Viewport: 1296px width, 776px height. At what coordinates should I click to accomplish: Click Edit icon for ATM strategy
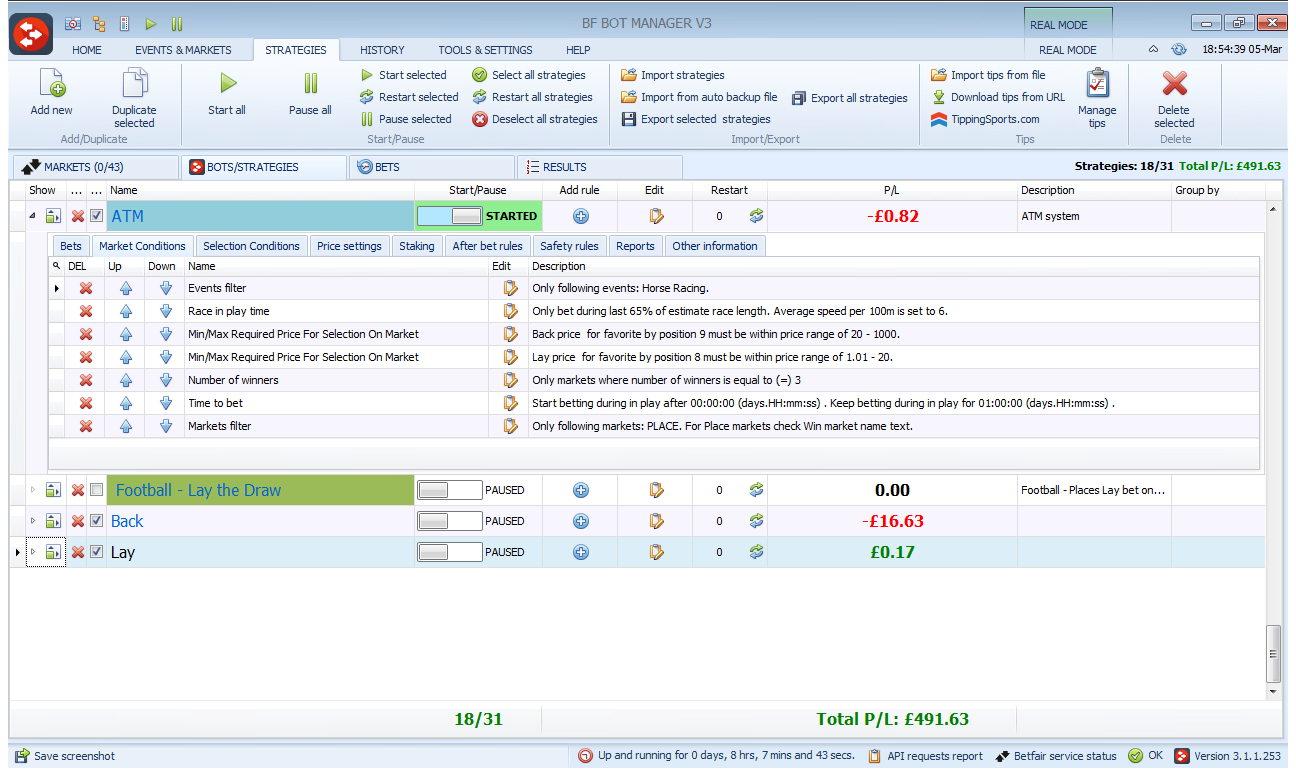(656, 216)
